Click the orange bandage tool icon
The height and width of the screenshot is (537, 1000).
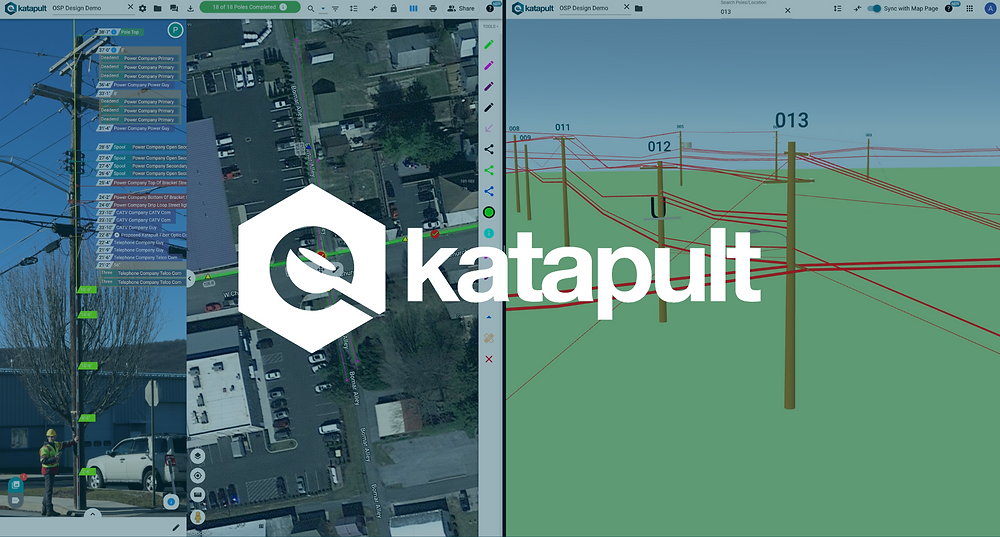click(489, 338)
